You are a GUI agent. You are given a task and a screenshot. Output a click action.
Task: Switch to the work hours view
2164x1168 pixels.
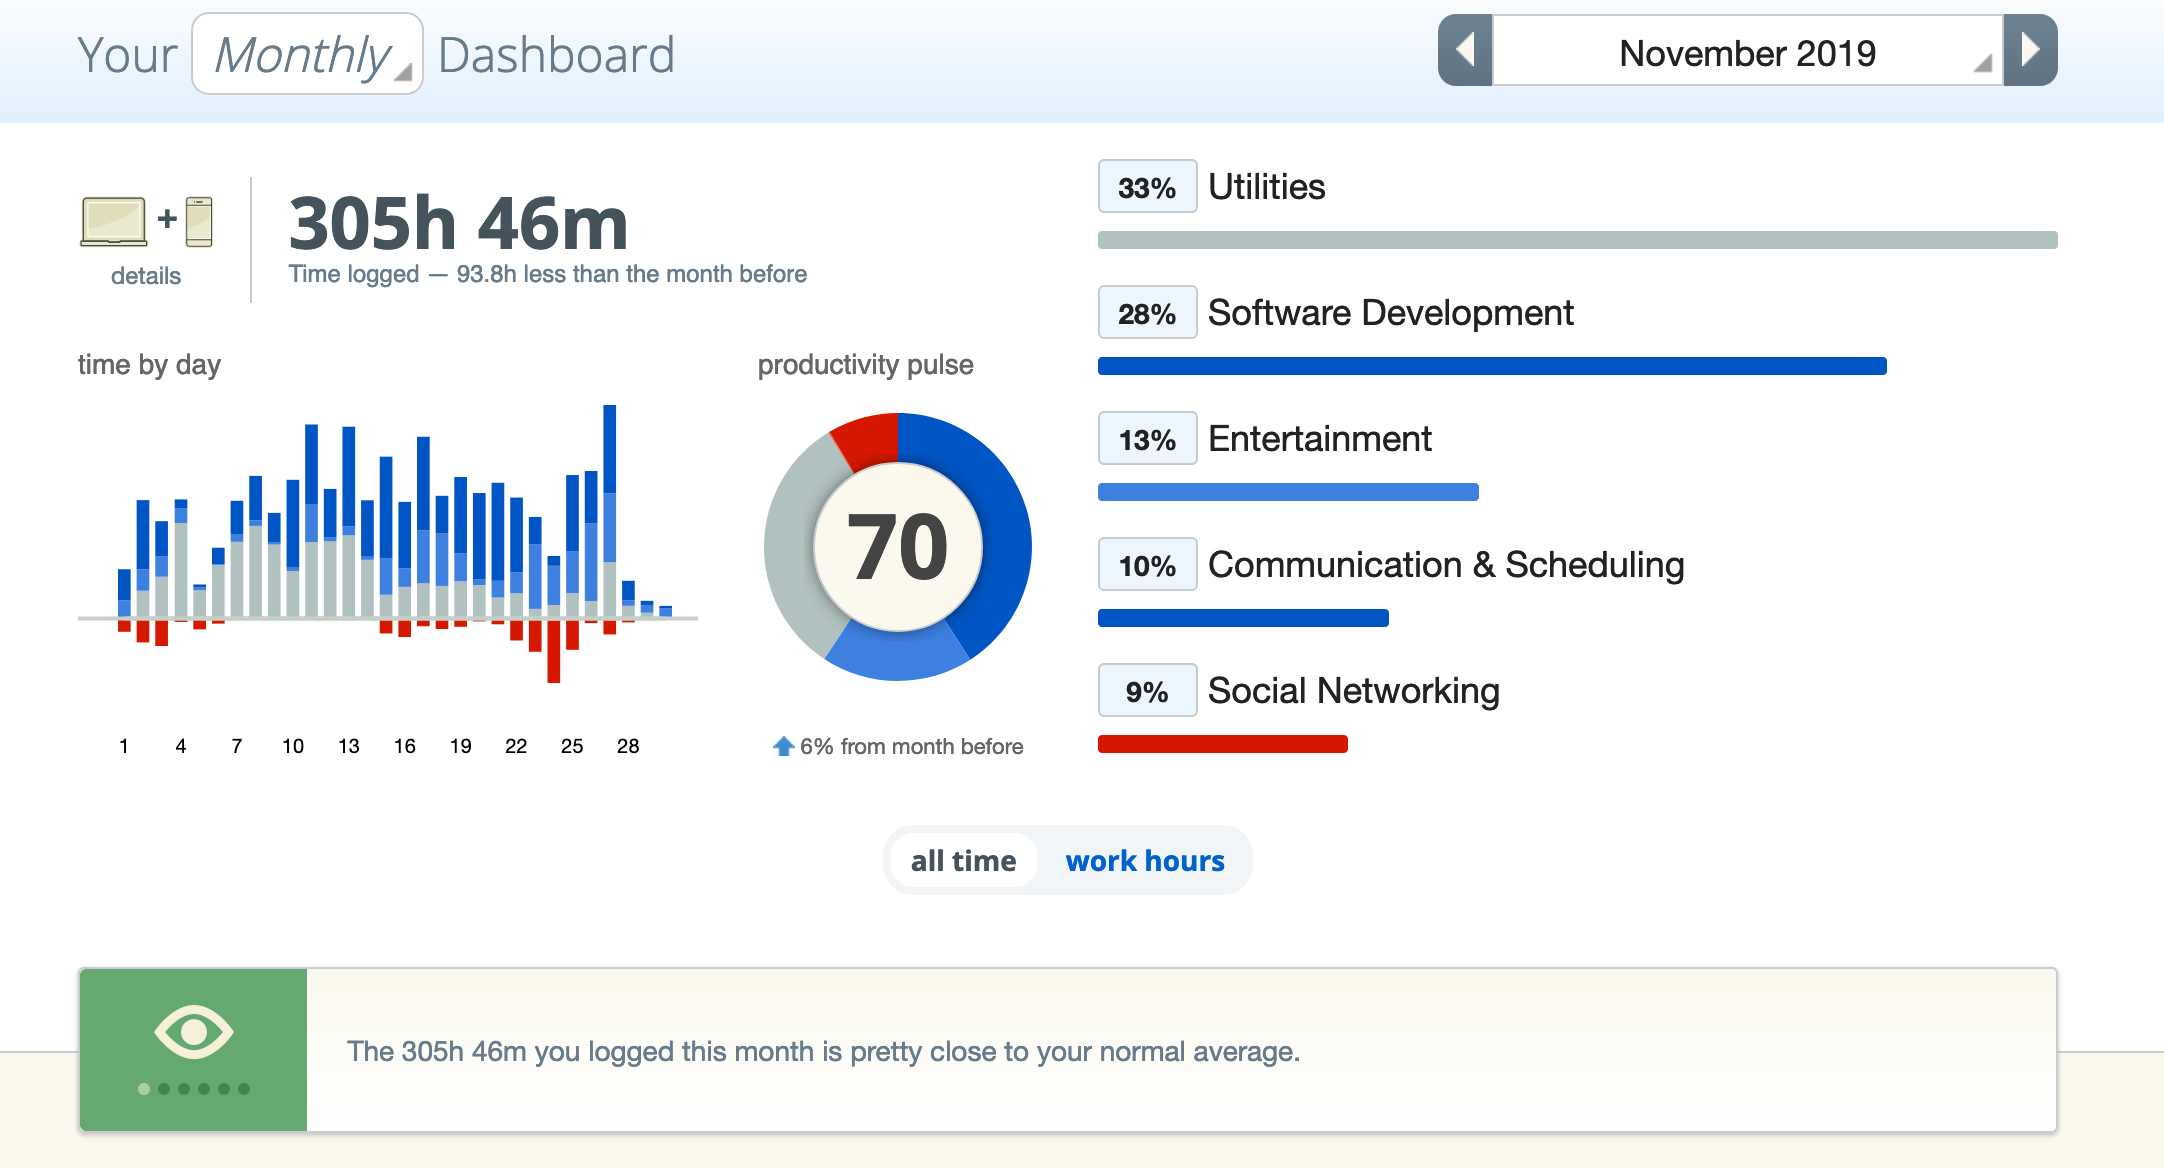coord(1144,861)
